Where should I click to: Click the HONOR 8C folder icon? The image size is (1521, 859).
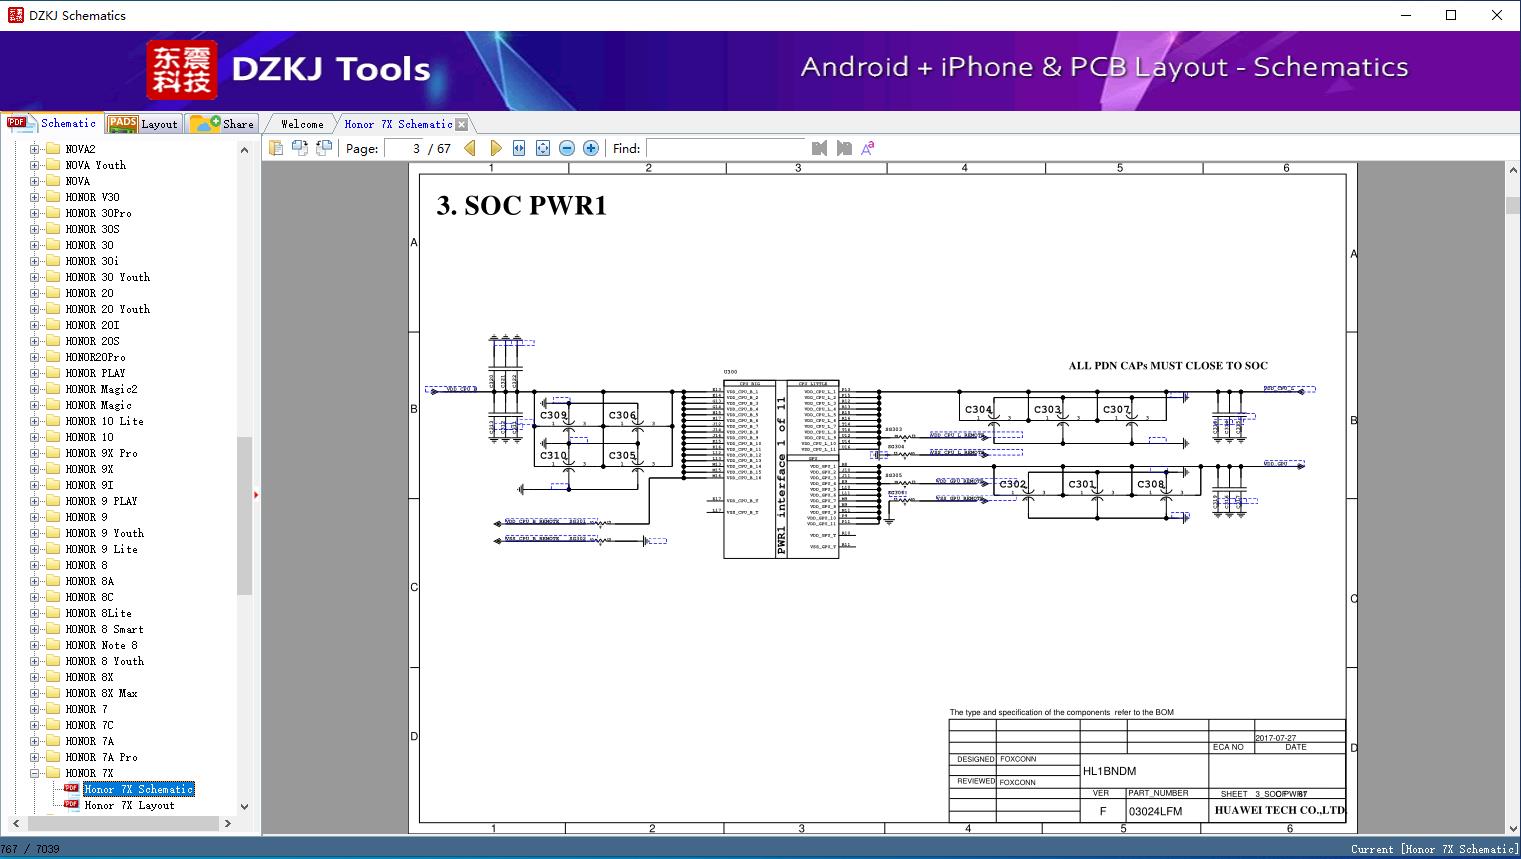click(x=53, y=597)
